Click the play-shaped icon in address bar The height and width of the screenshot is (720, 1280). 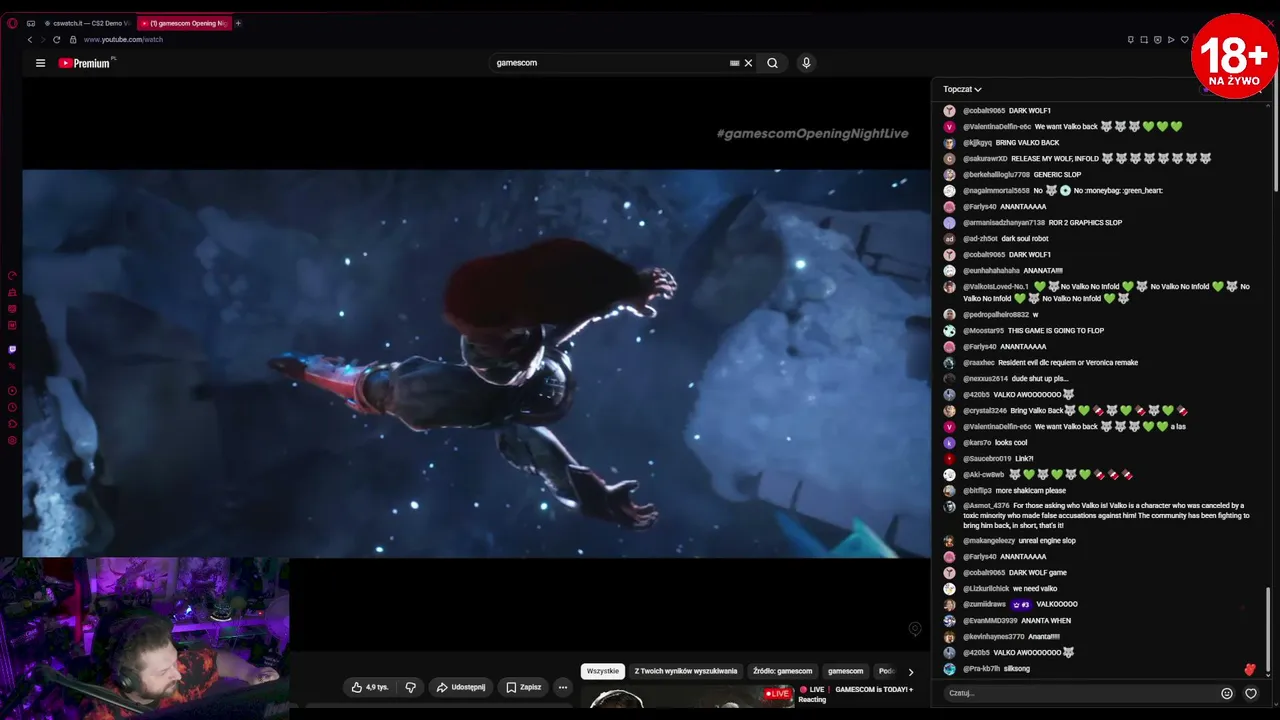(x=1171, y=40)
